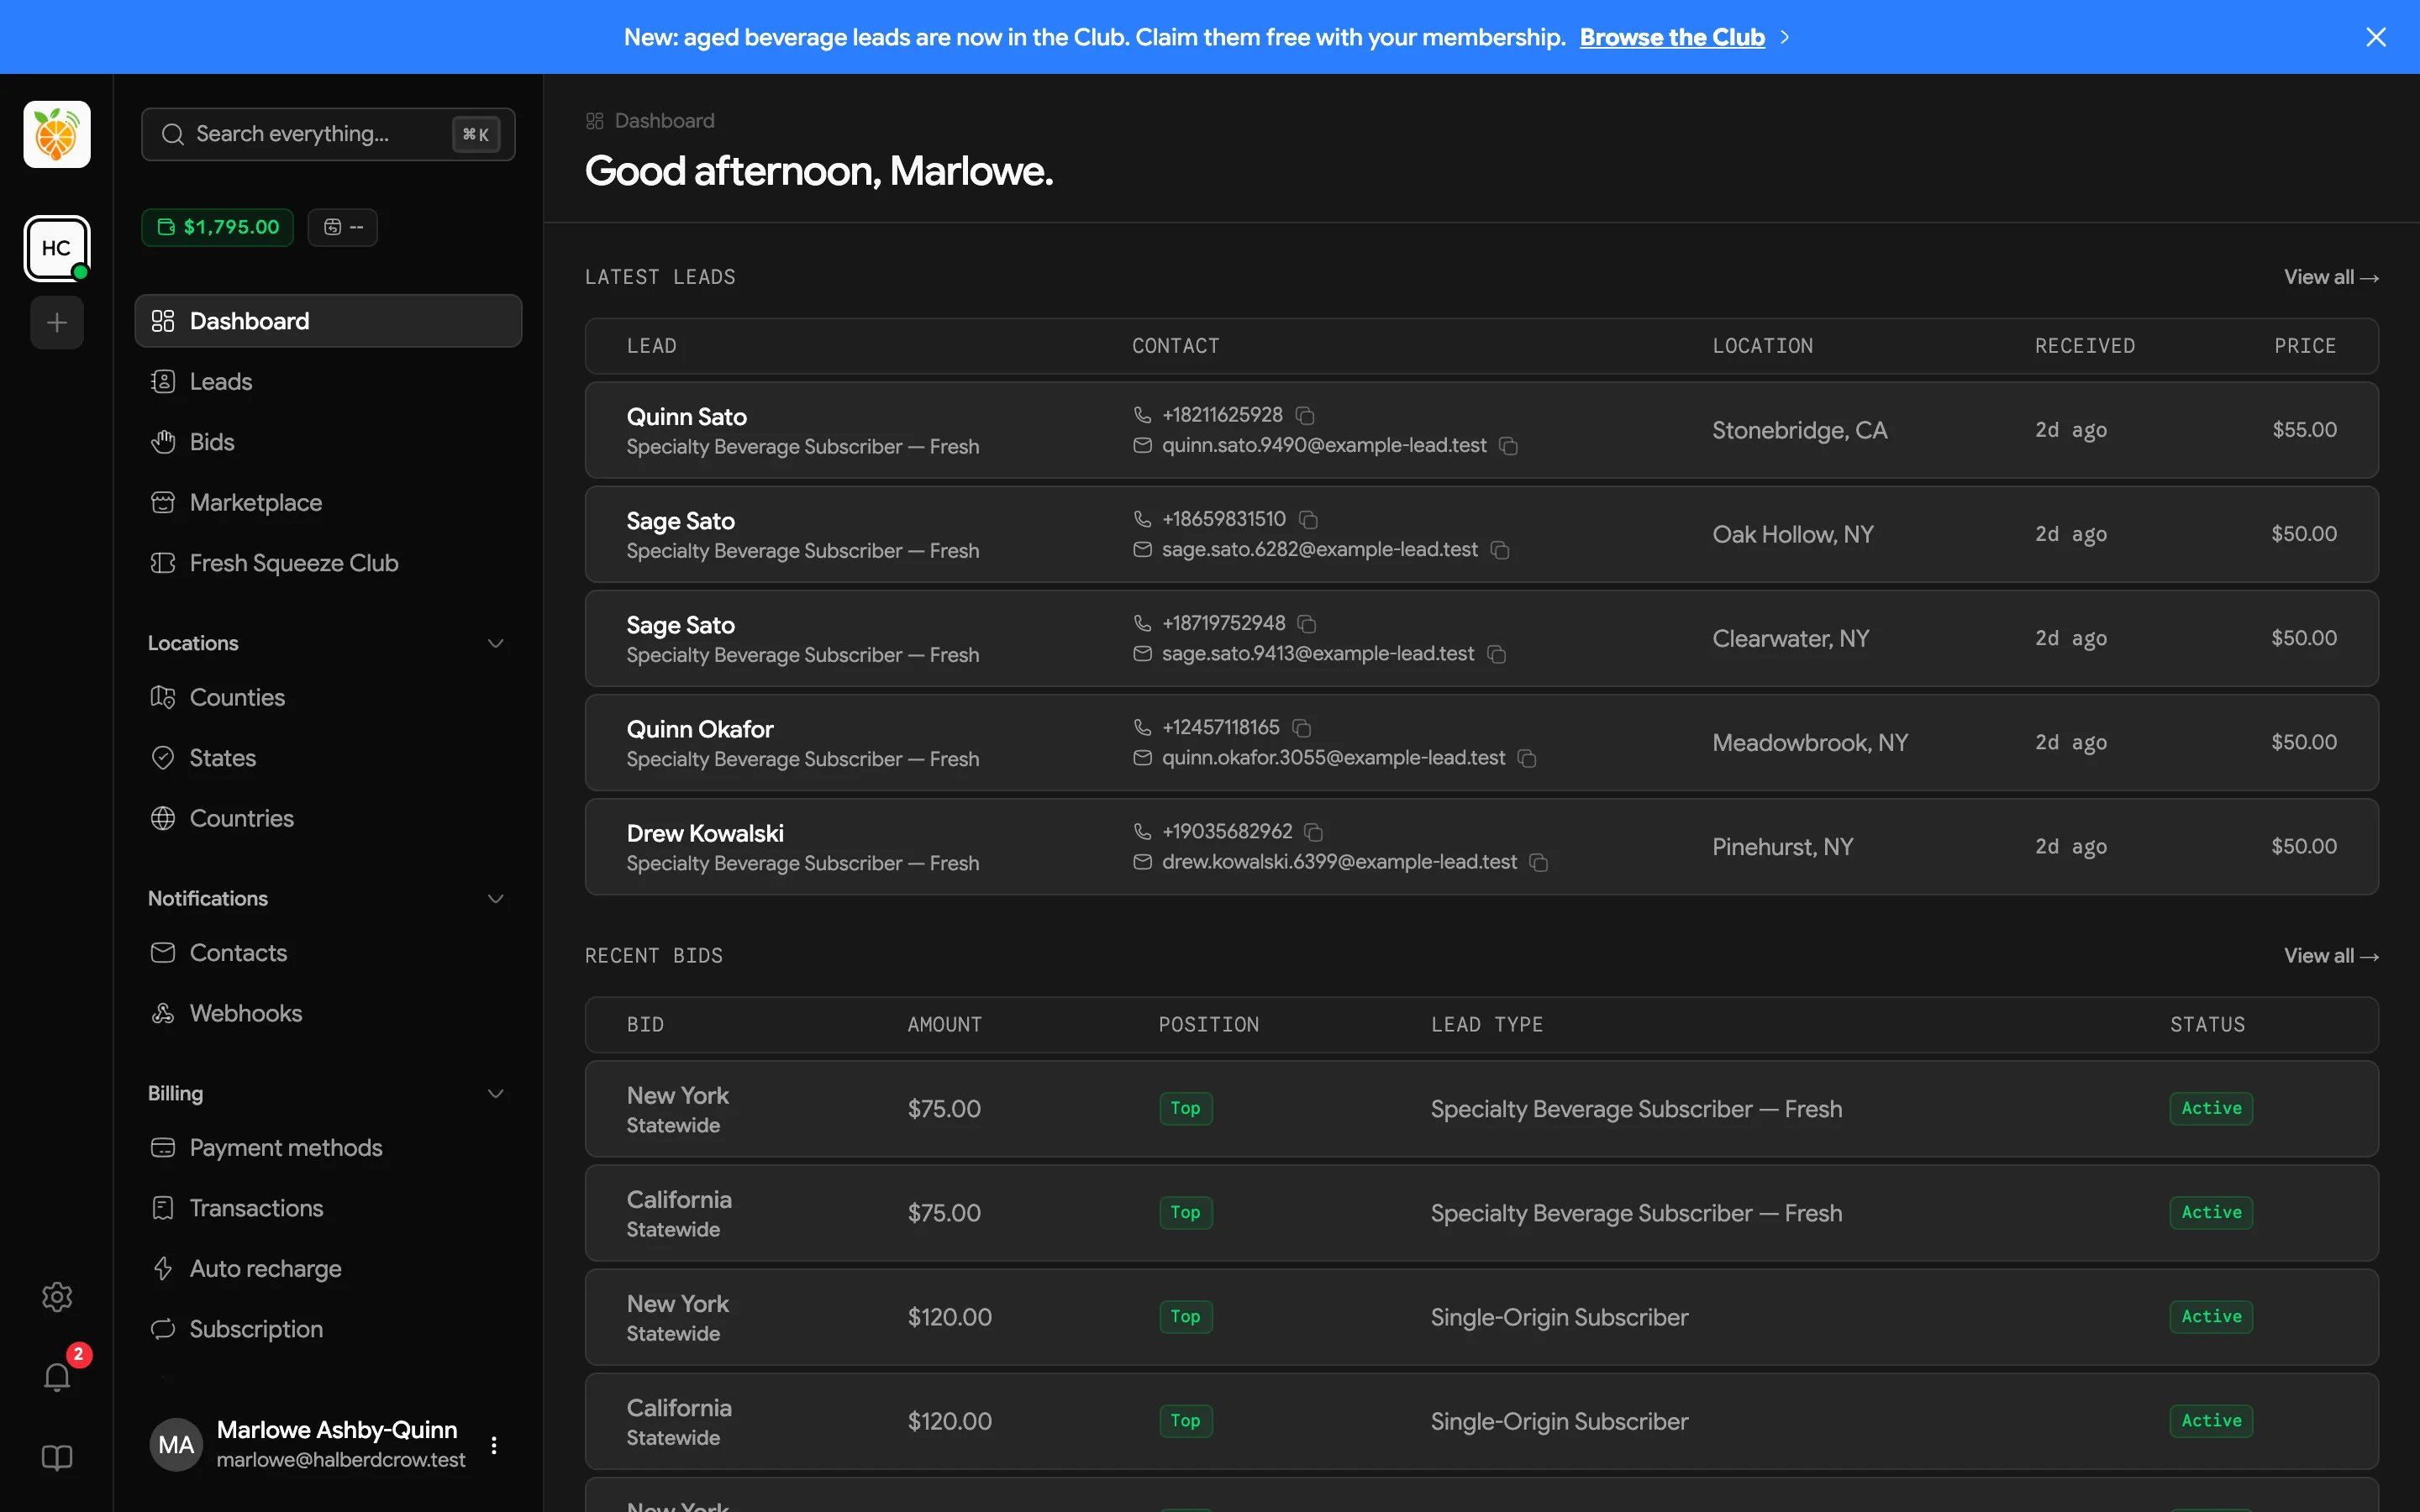Viewport: 2420px width, 1512px height.
Task: Copy sage.sato.6282 email address
Action: tap(1500, 550)
